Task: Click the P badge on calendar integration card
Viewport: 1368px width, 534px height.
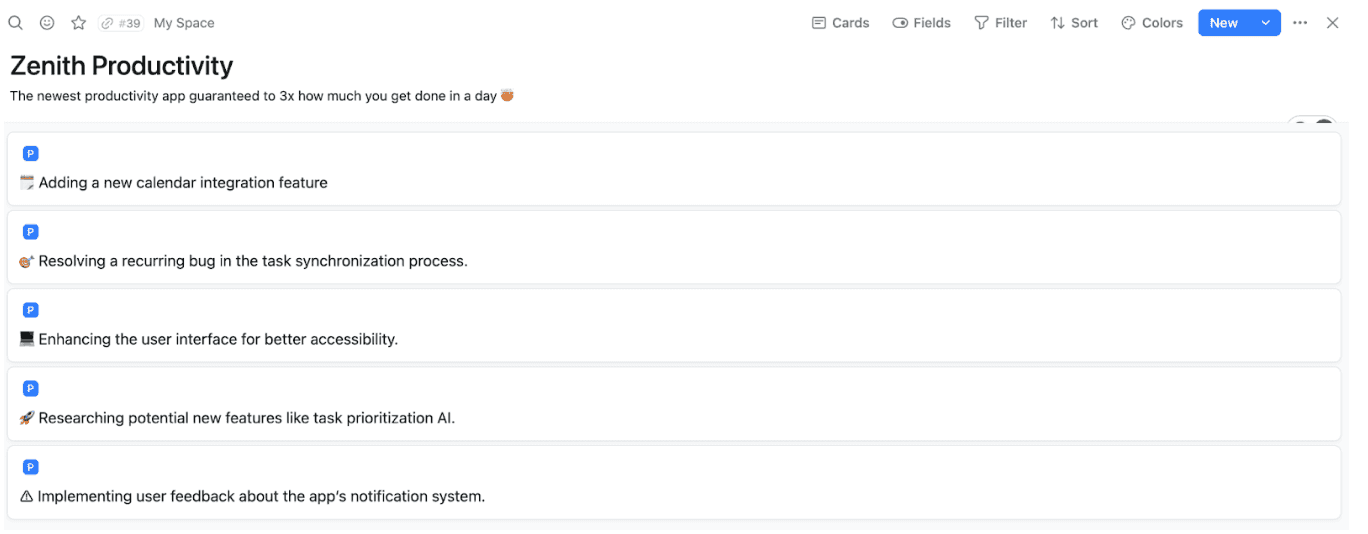Action: tap(31, 154)
